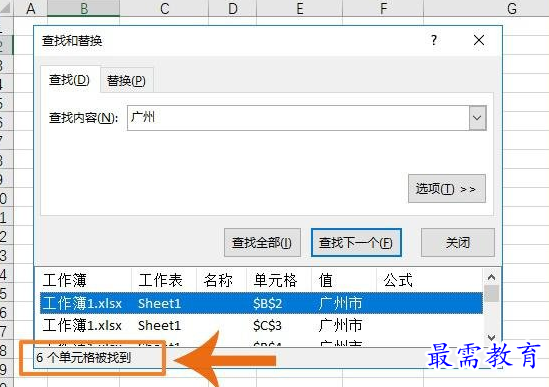549x387 pixels.
Task: Select column C header in spreadsheet
Action: (x=164, y=8)
